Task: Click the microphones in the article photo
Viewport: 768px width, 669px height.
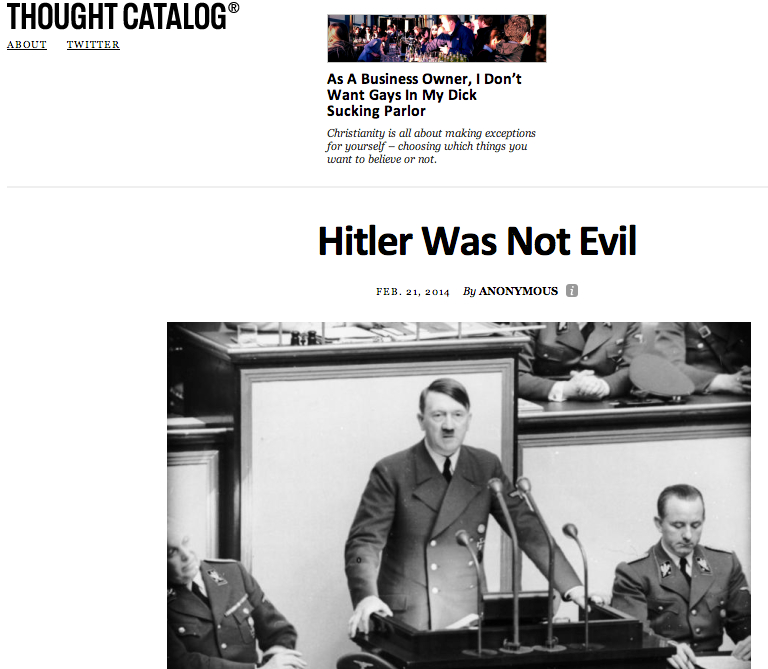Action: (524, 563)
